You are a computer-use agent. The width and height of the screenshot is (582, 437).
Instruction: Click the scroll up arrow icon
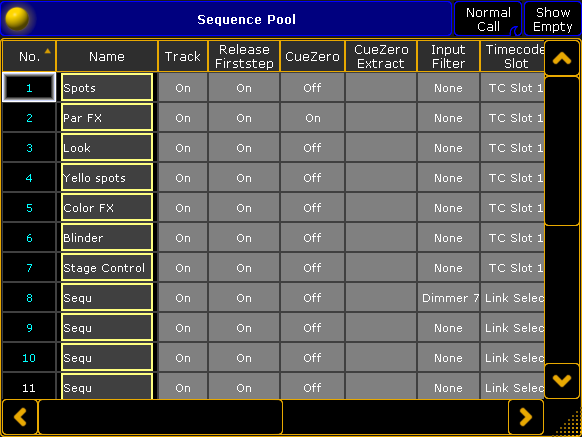(562, 58)
